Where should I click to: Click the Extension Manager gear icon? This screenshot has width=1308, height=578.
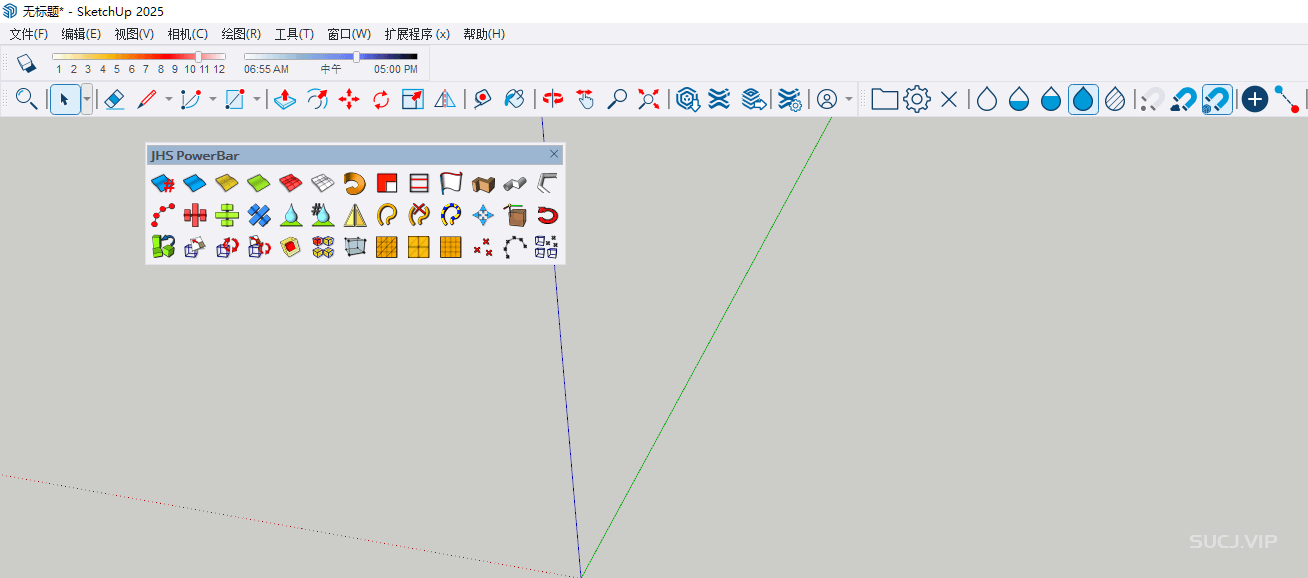tap(789, 99)
